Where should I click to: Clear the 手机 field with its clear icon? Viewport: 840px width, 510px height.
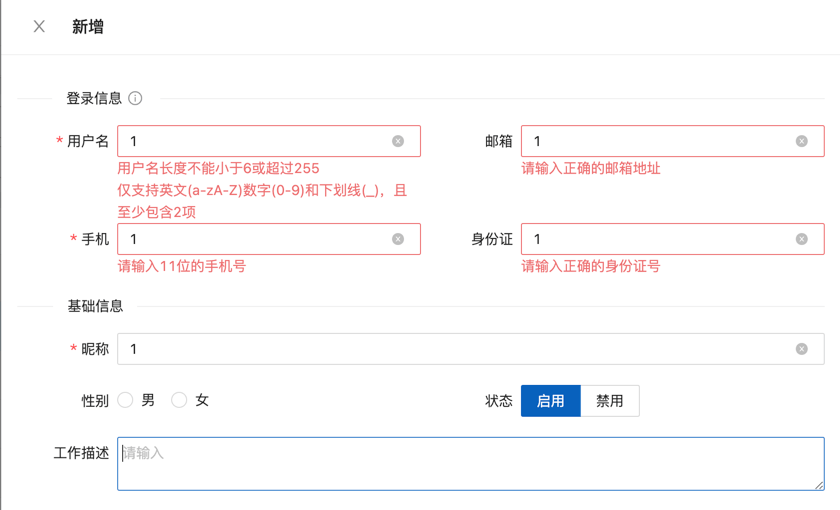point(398,239)
